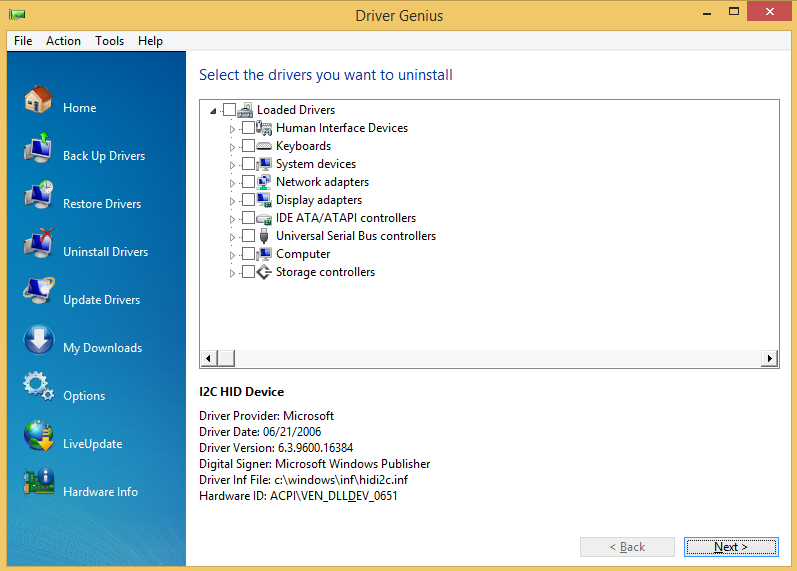Click the Loaded Drivers root icon
This screenshot has height=571, width=797.
click(x=245, y=110)
